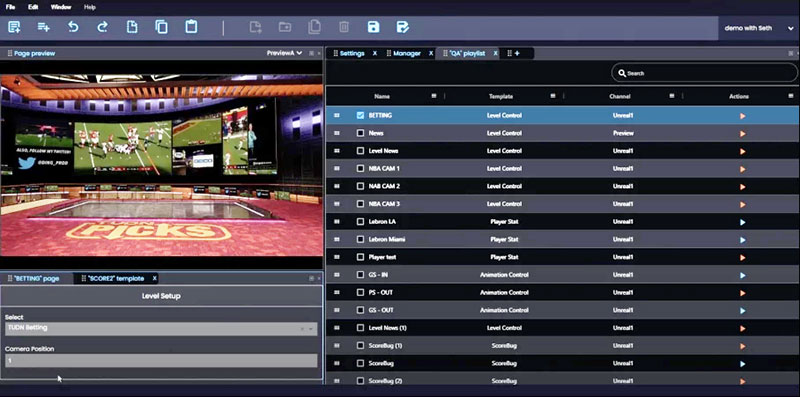
Task: Switch to the "BETTING" page tab
Action: tap(37, 278)
